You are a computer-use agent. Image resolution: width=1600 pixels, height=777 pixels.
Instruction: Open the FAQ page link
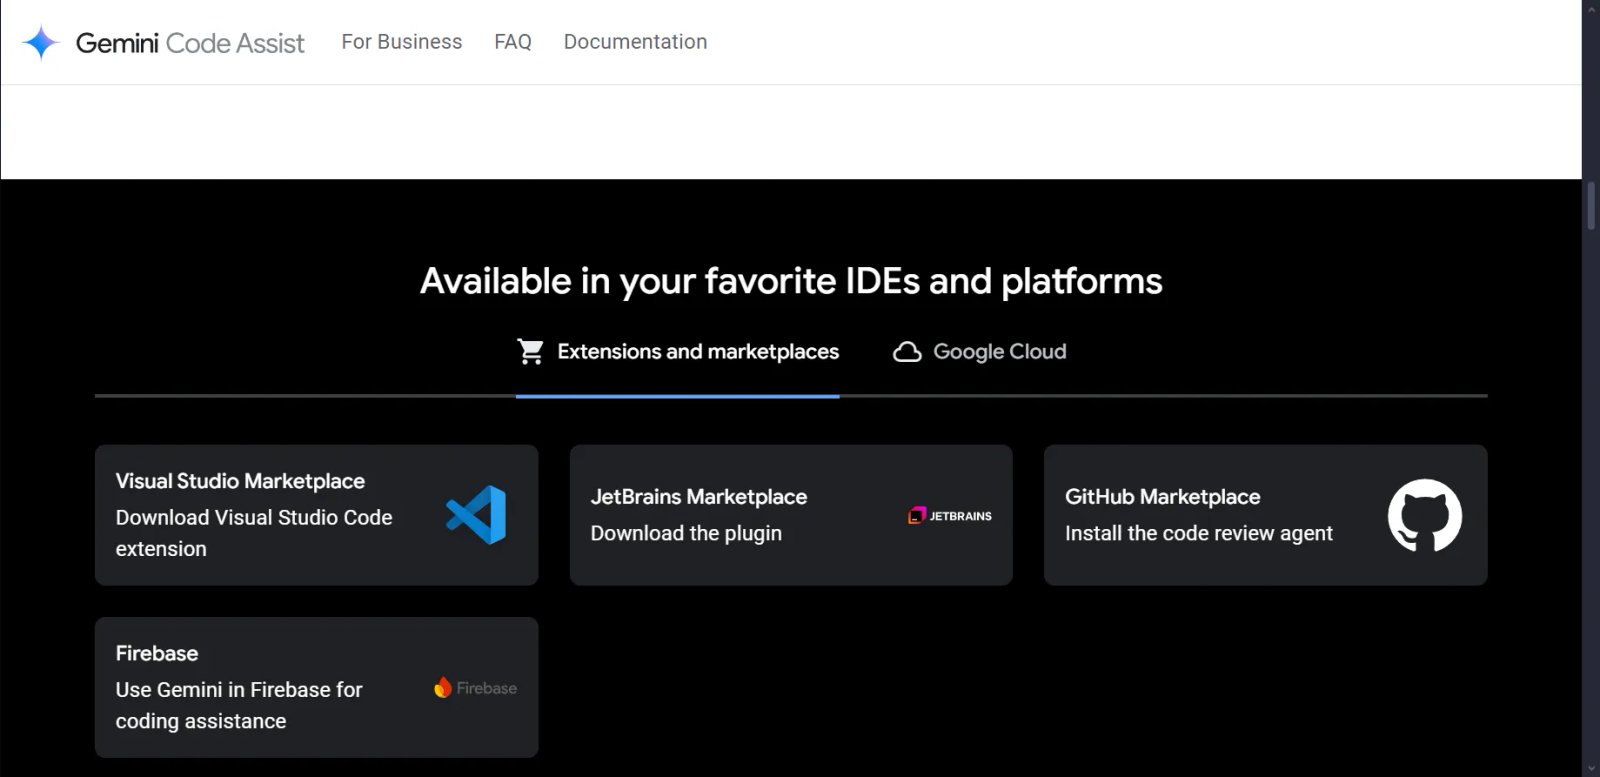(512, 42)
